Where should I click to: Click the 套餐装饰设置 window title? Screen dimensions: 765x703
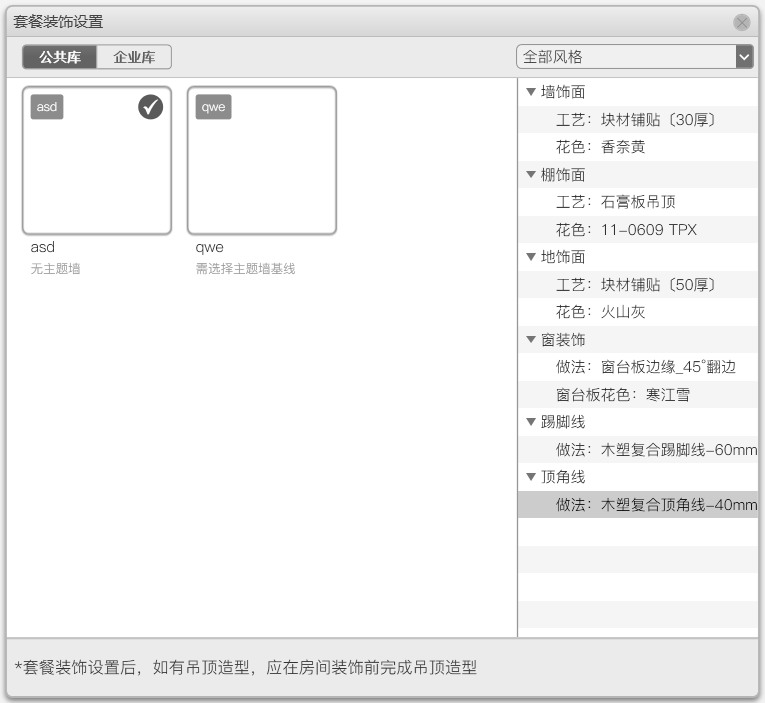click(58, 22)
